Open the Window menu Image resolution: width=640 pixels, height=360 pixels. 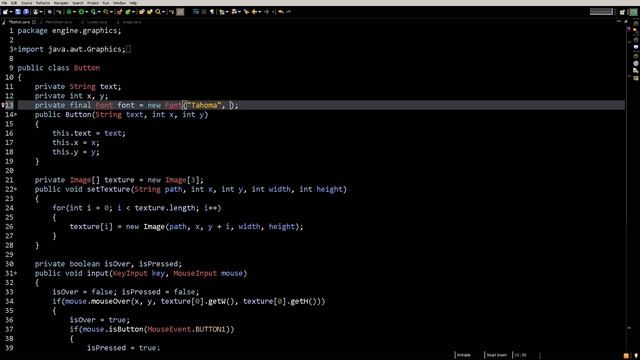[120, 3]
